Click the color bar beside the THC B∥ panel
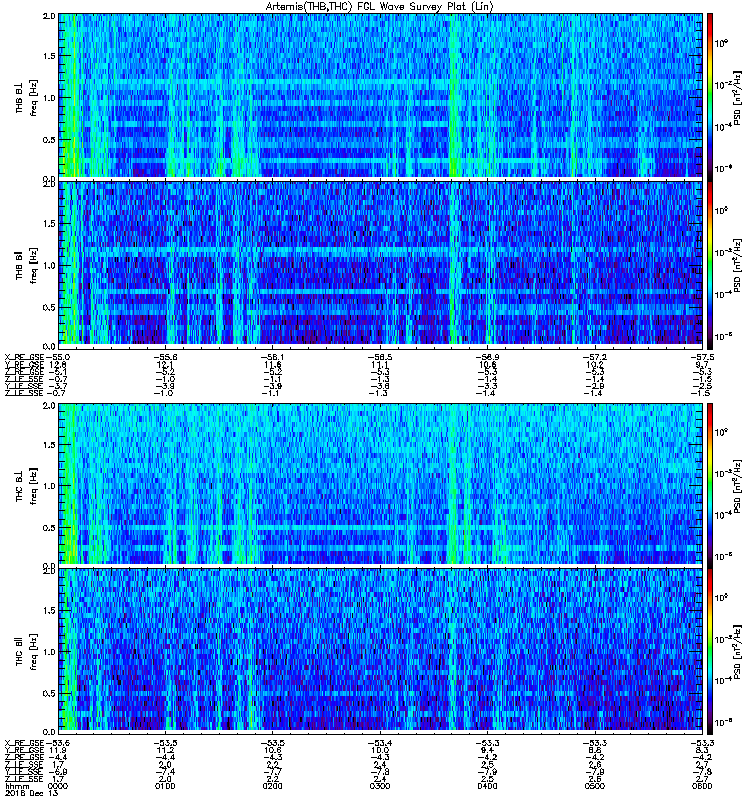750x800 pixels. (709, 651)
